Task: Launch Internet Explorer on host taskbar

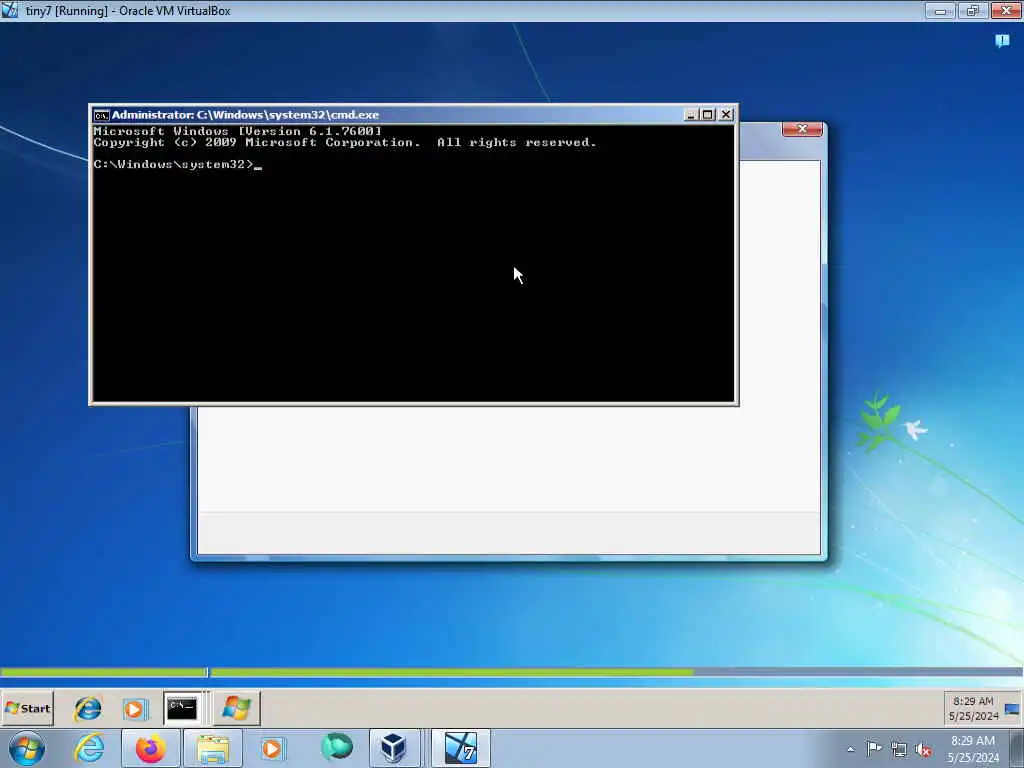Action: (x=89, y=748)
